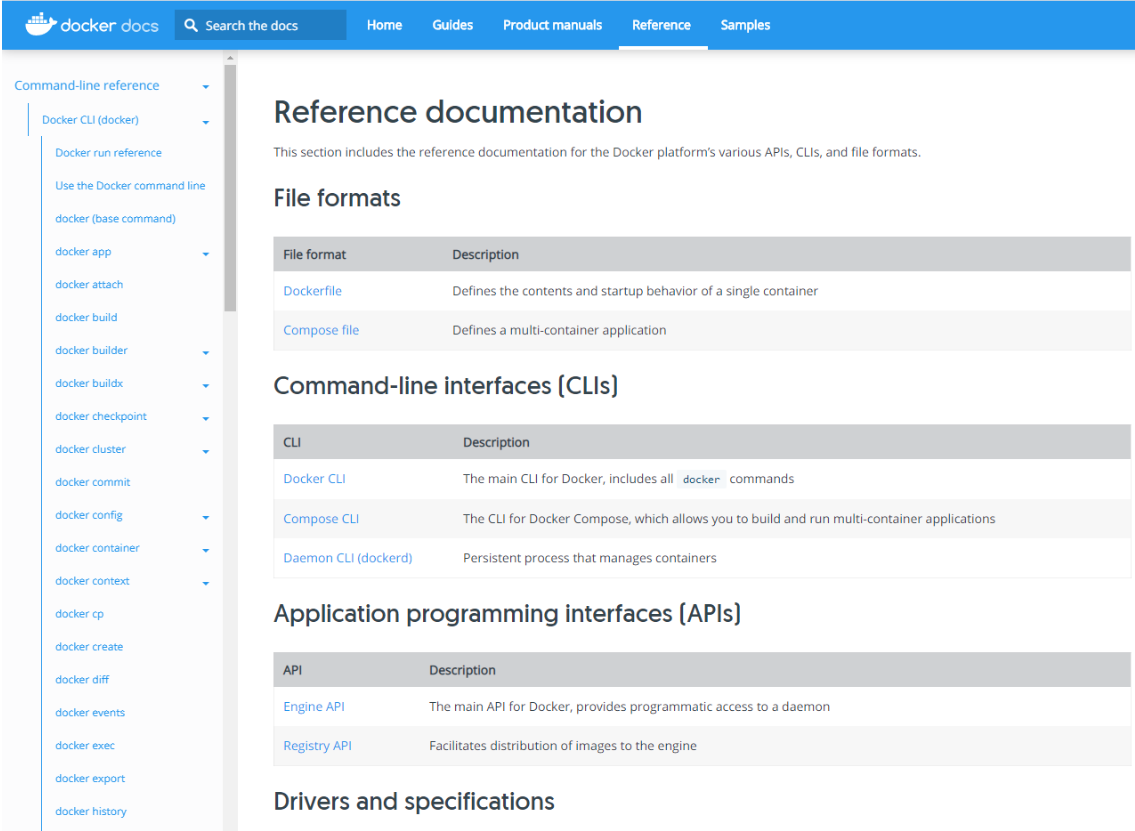
Task: Open docker (base command) page
Action: coord(115,219)
